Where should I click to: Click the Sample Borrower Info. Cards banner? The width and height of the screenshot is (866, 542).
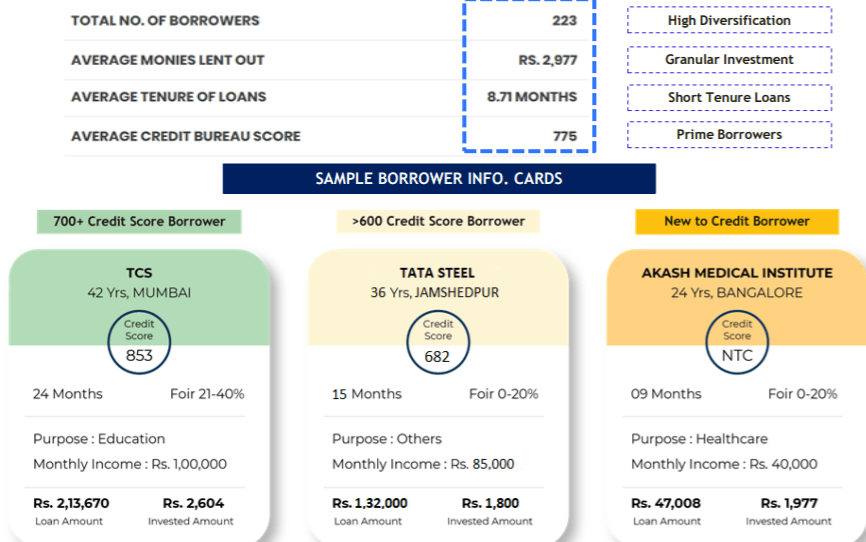[439, 178]
